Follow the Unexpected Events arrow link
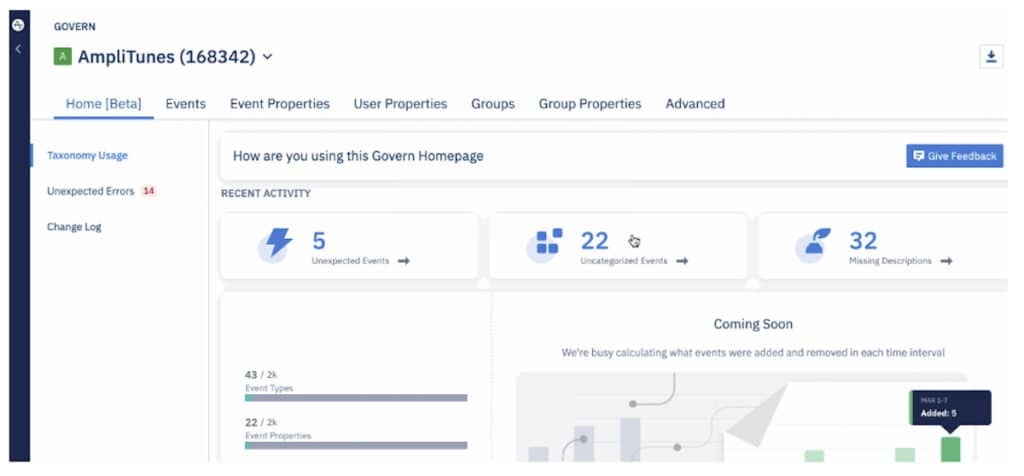 [404, 261]
